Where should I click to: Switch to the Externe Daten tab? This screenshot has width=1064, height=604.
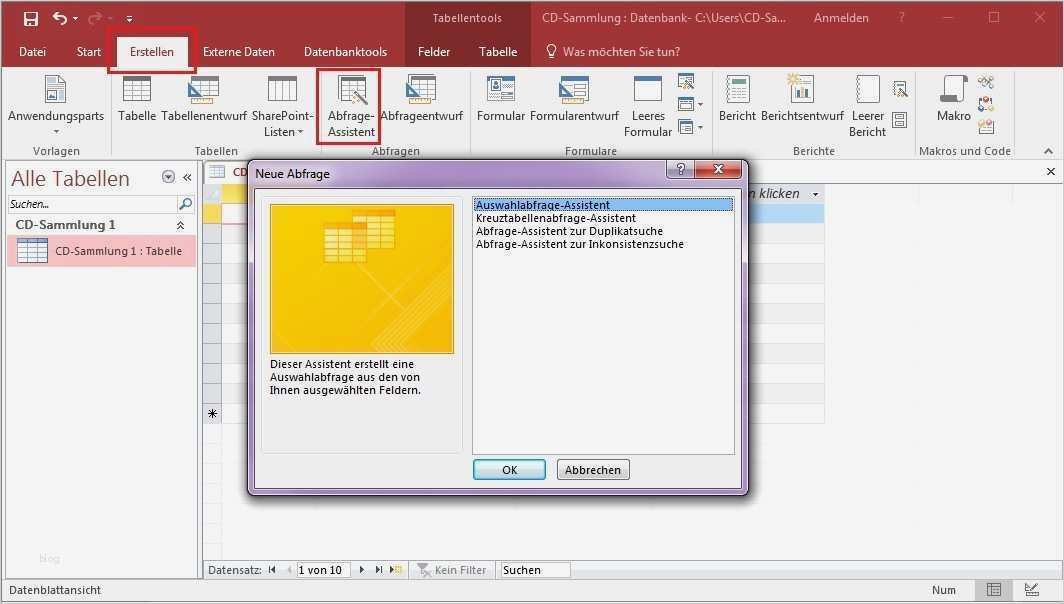(239, 51)
